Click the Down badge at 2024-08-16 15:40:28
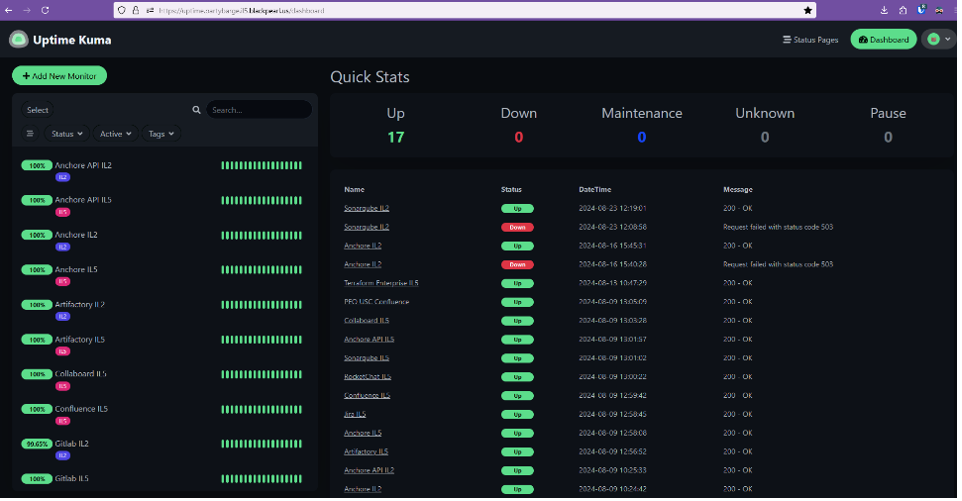Image resolution: width=962 pixels, height=501 pixels. 517,265
